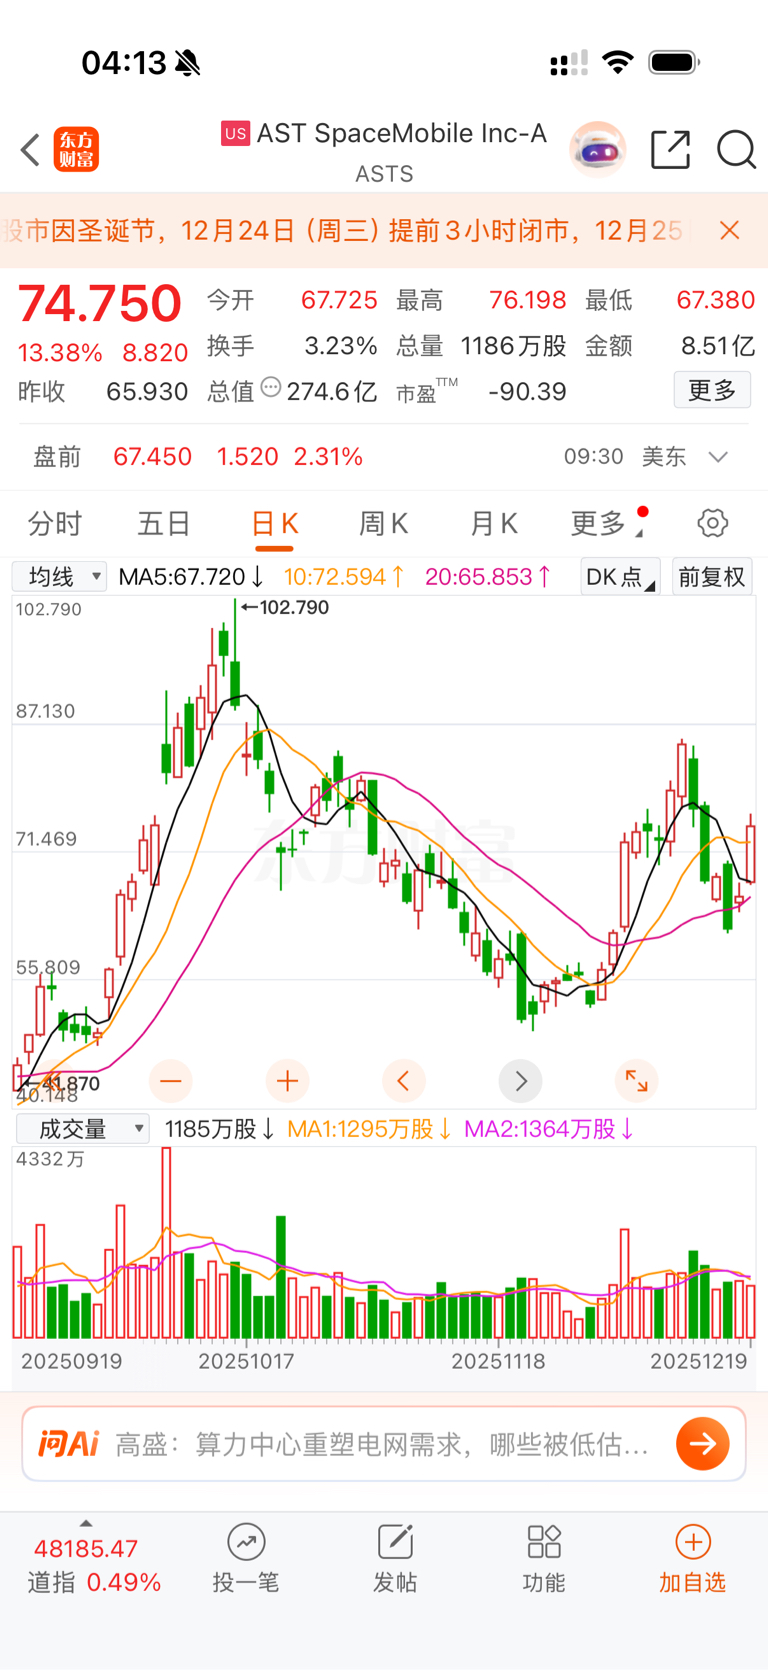Tap the 总值 info face icon
The image size is (768, 1670).
pos(270,387)
